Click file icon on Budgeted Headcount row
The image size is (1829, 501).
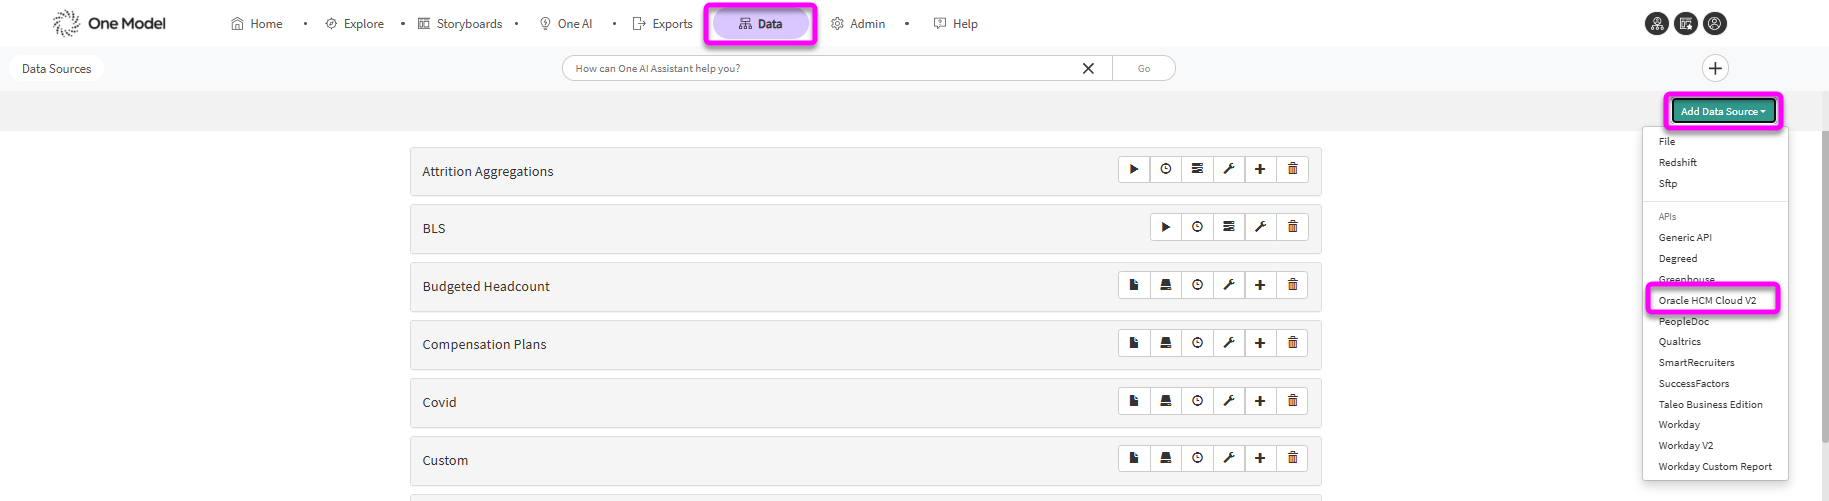point(1134,285)
